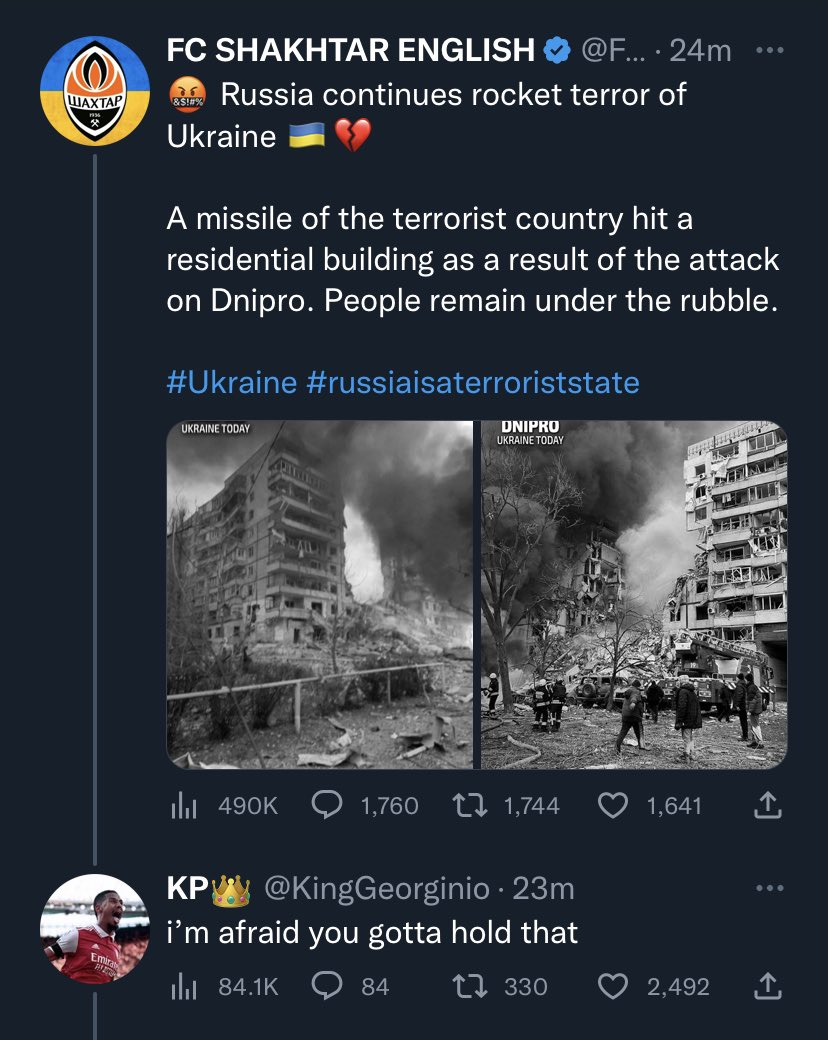Share the KingGeorginio reply

coord(765,987)
